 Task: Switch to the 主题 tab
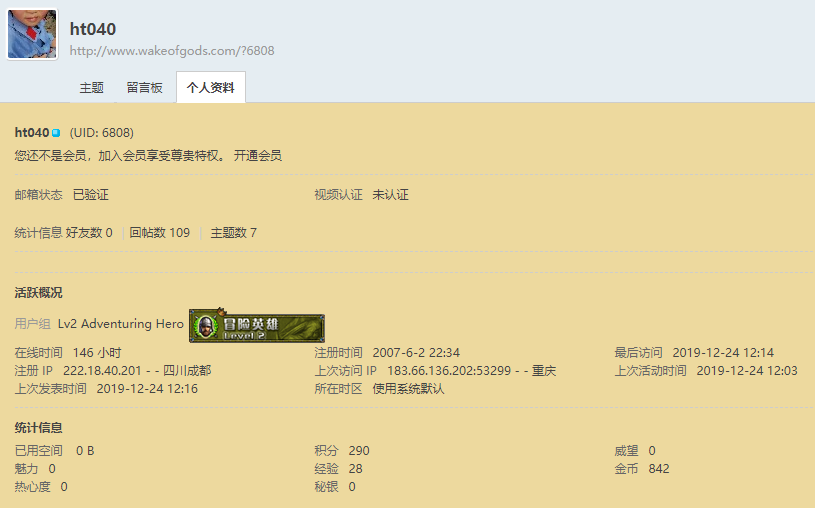pos(91,88)
